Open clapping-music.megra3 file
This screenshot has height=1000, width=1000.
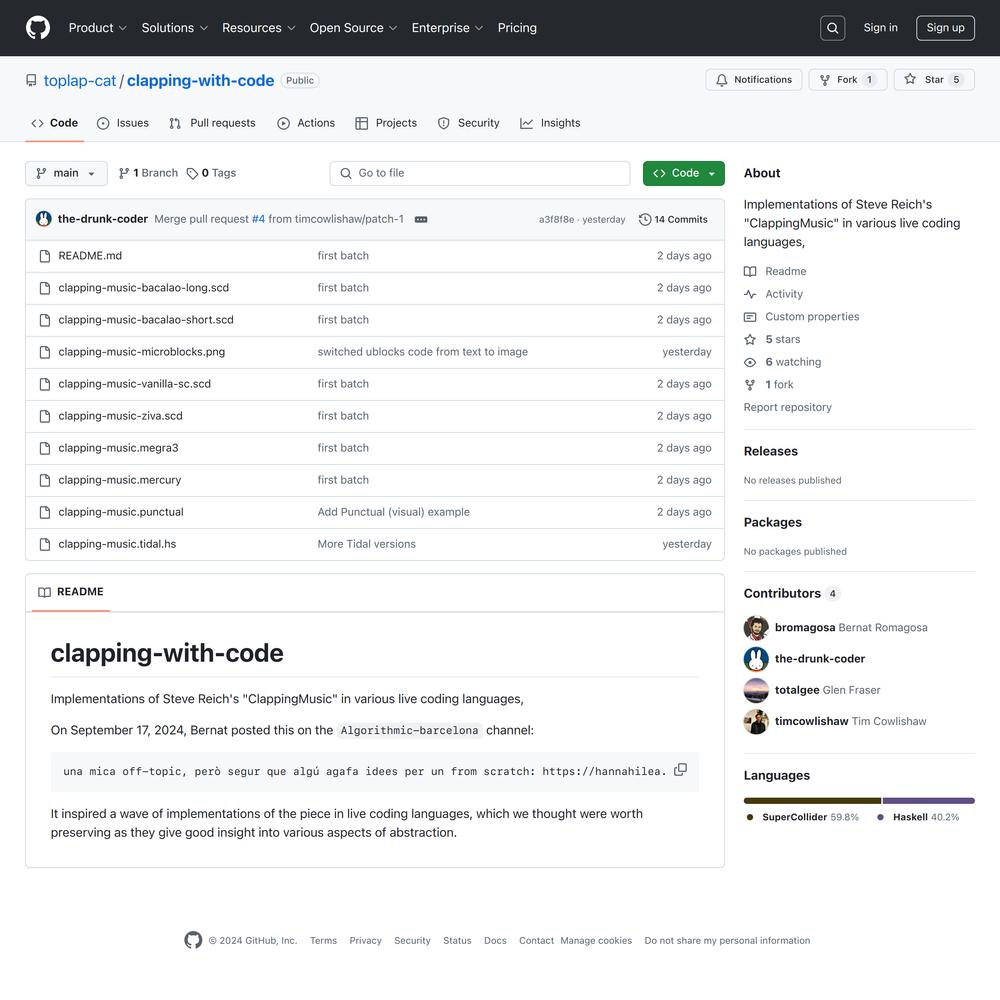point(119,448)
